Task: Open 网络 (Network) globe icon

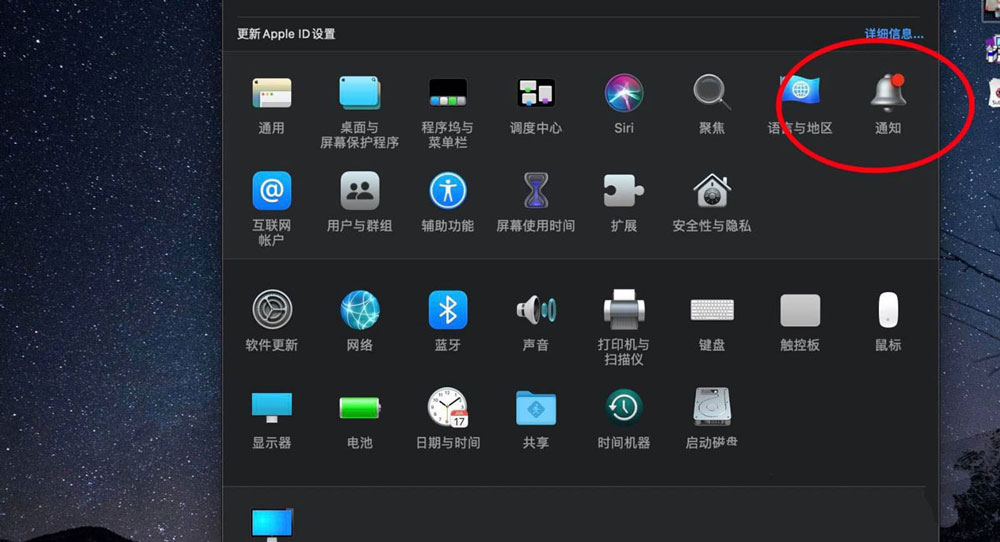Action: (x=360, y=310)
